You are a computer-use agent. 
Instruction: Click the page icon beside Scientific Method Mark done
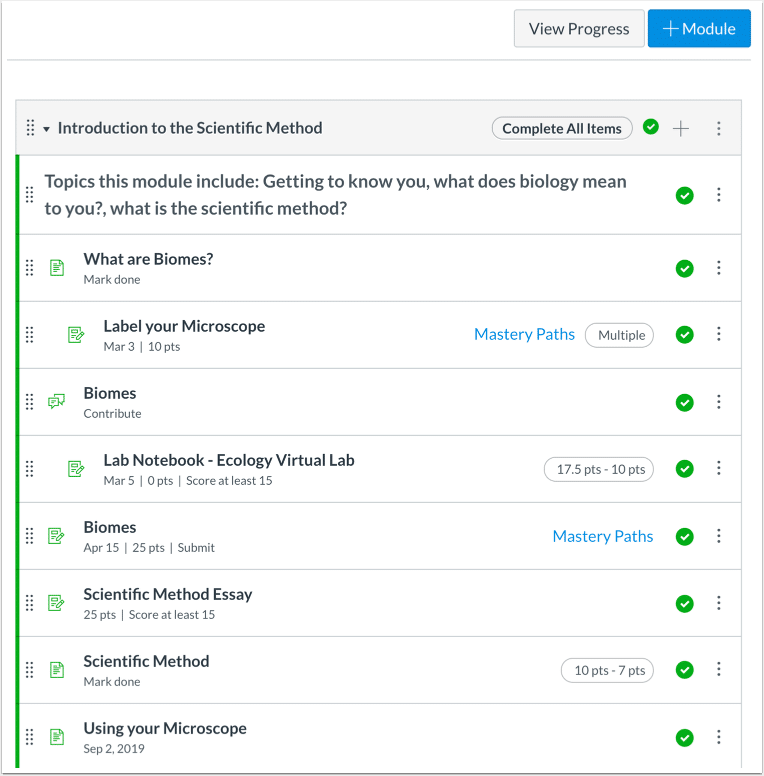pyautogui.click(x=57, y=670)
